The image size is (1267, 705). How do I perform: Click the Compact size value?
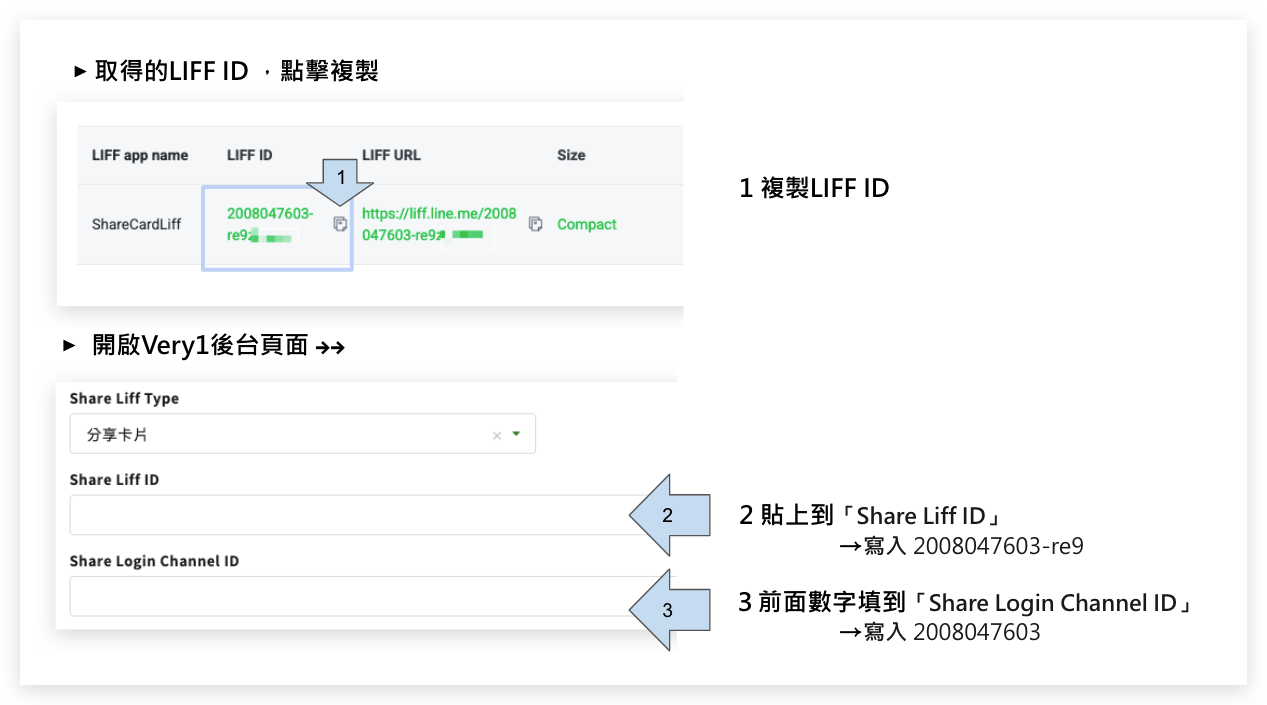(586, 224)
